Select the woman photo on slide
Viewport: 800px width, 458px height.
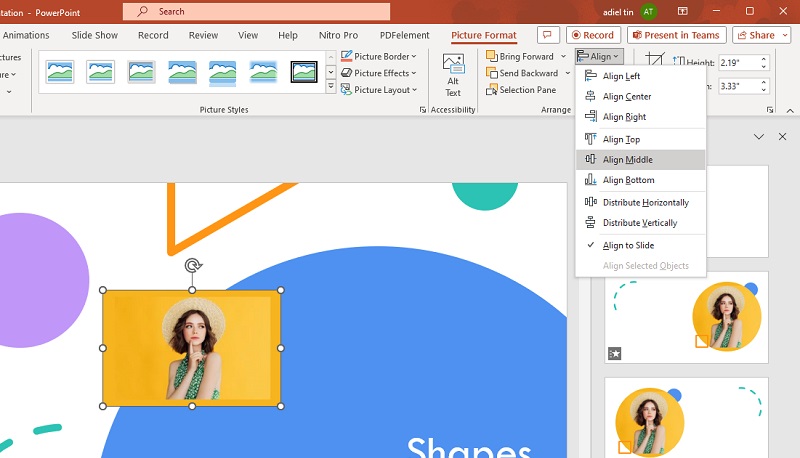click(x=192, y=348)
